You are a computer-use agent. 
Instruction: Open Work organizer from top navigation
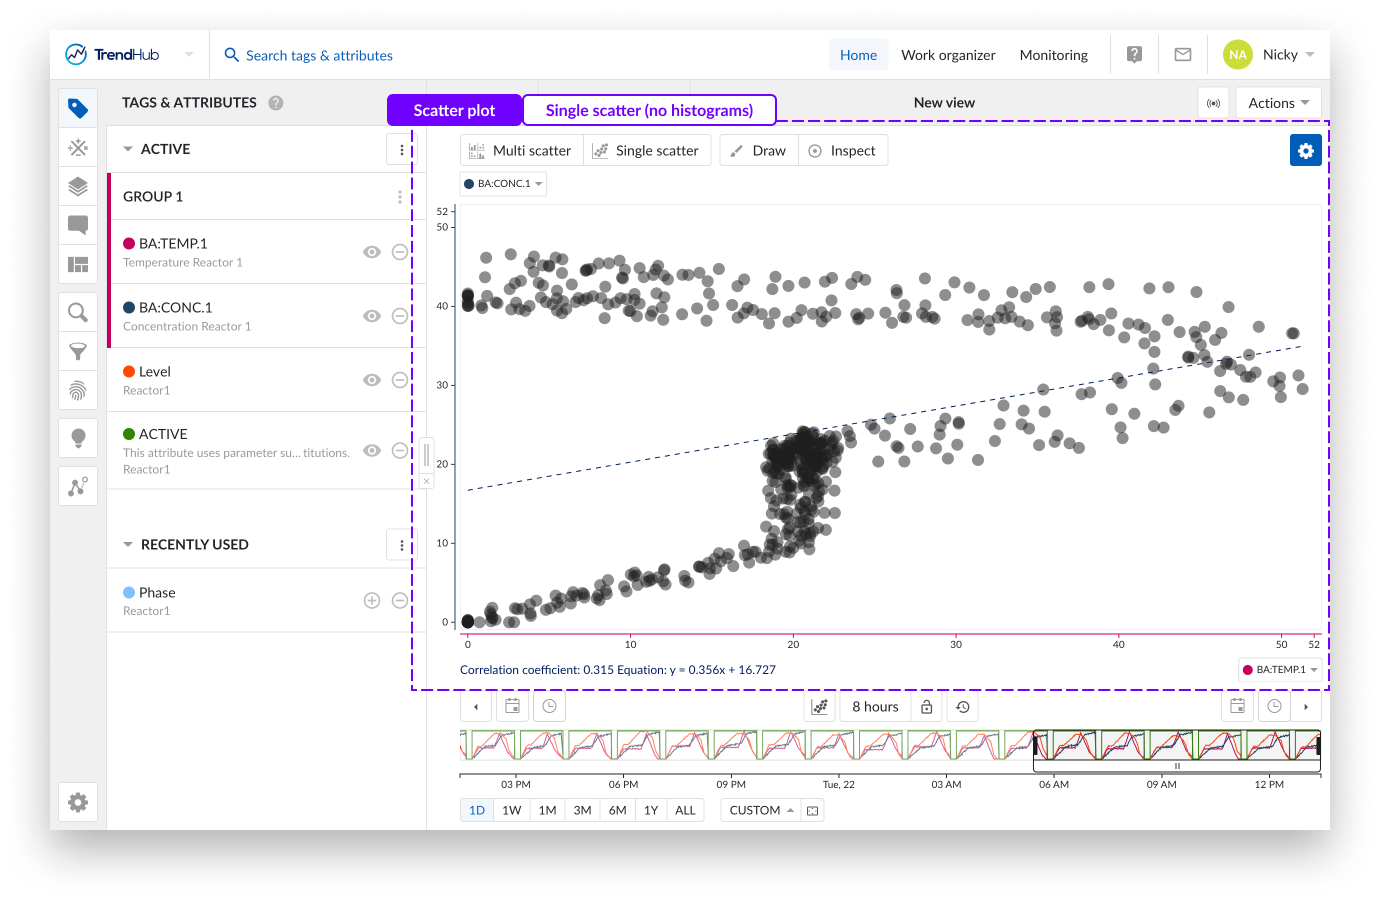click(x=948, y=55)
